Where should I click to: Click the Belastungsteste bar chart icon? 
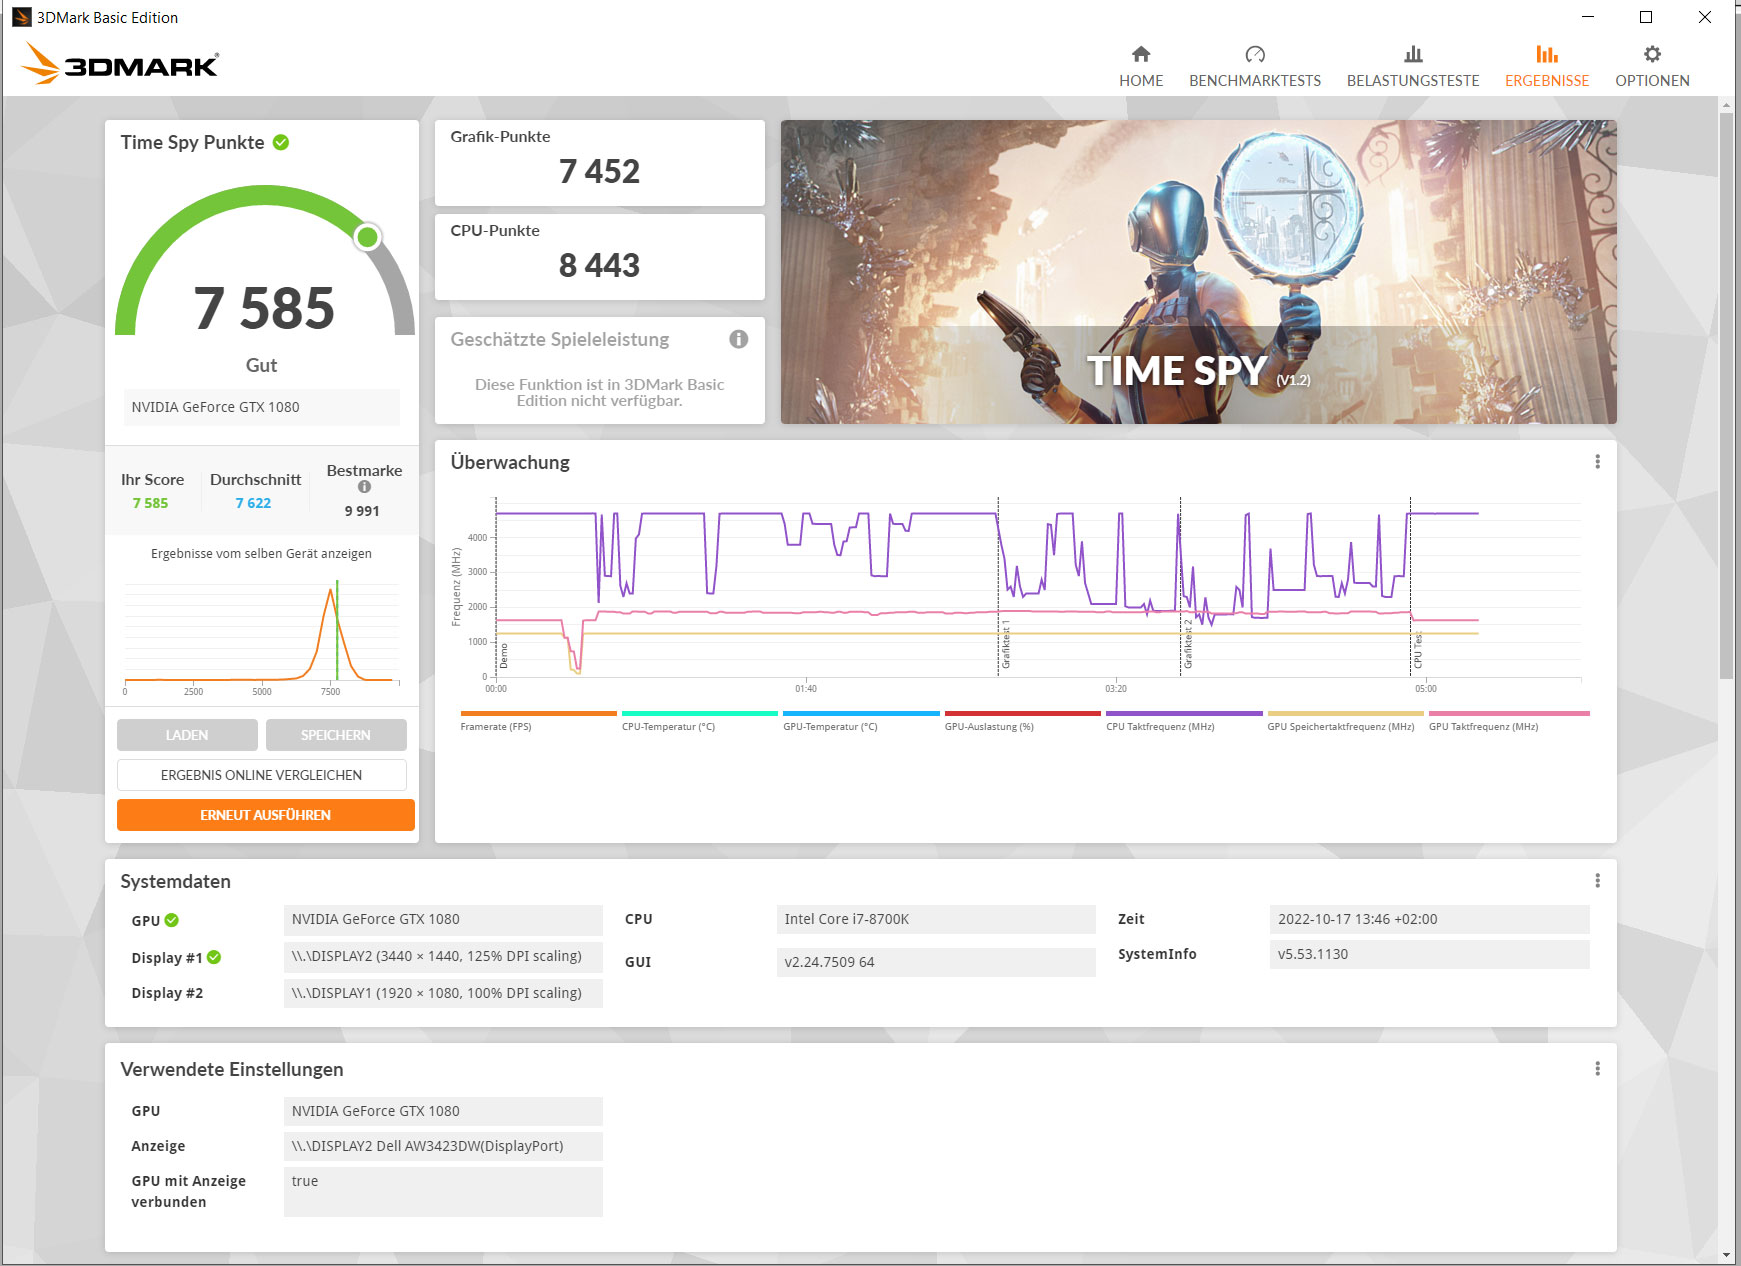1413,54
